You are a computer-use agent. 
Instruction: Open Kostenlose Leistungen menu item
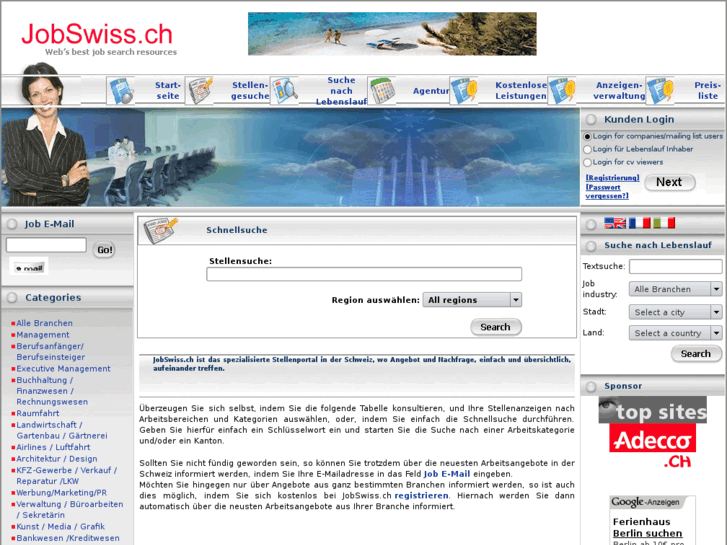pos(521,90)
